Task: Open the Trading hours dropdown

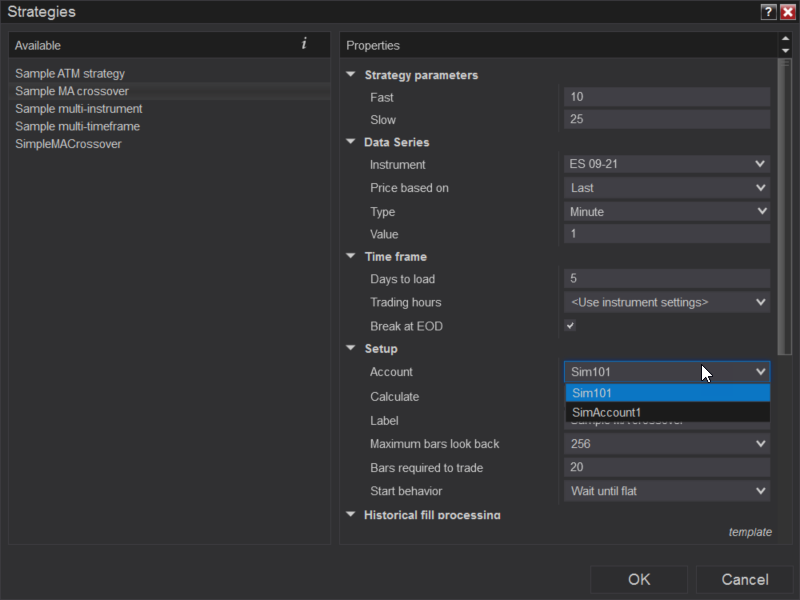Action: pos(666,302)
